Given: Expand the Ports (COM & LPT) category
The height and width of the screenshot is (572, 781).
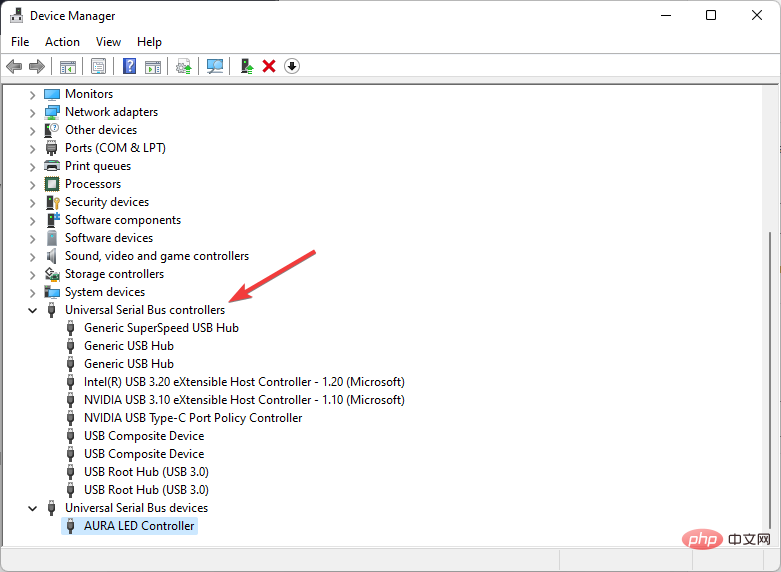Looking at the screenshot, I should click(x=32, y=148).
